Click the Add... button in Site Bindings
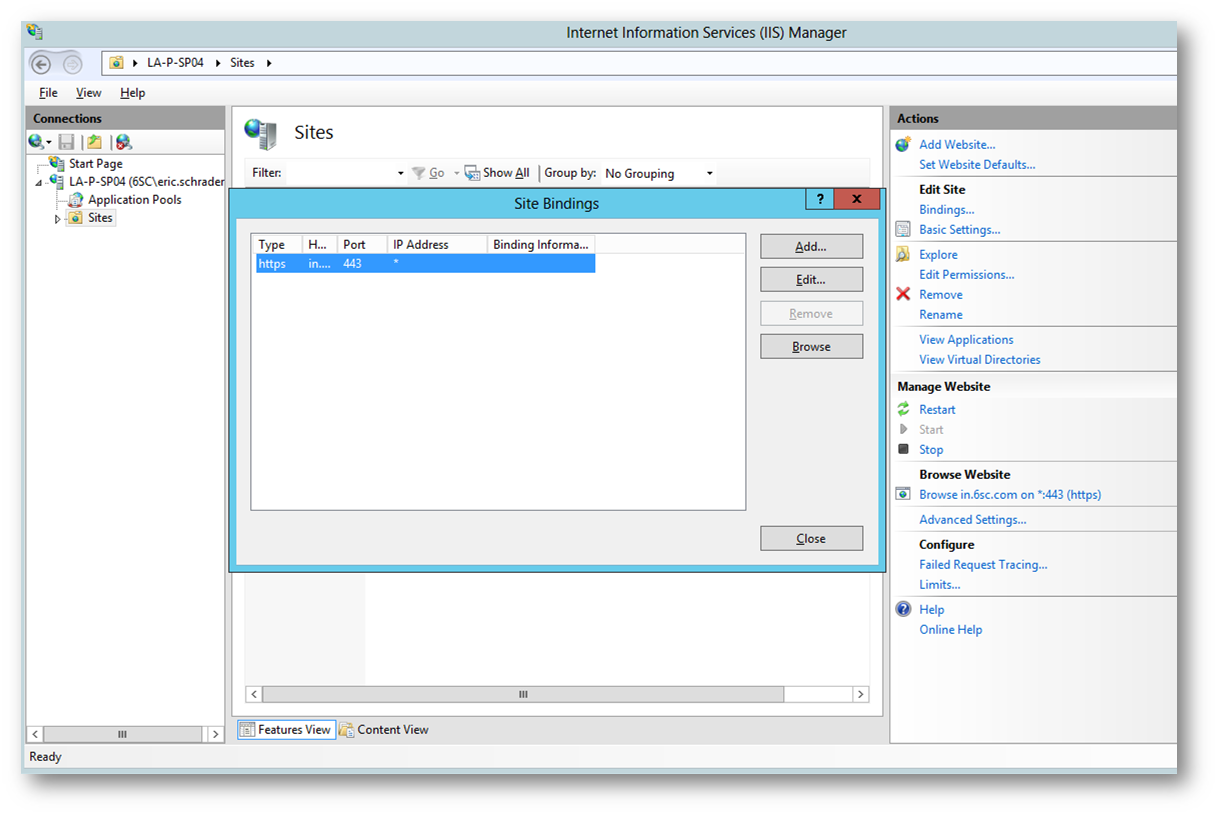 811,246
